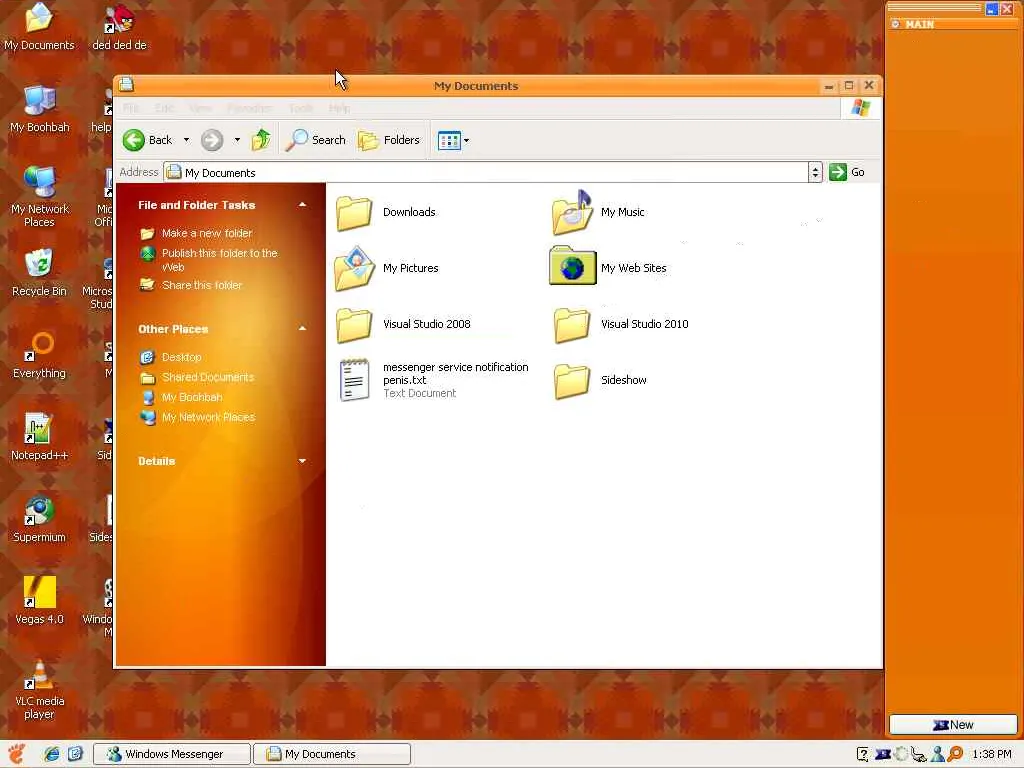The image size is (1024, 768).
Task: Open the Tools menu
Action: click(301, 108)
